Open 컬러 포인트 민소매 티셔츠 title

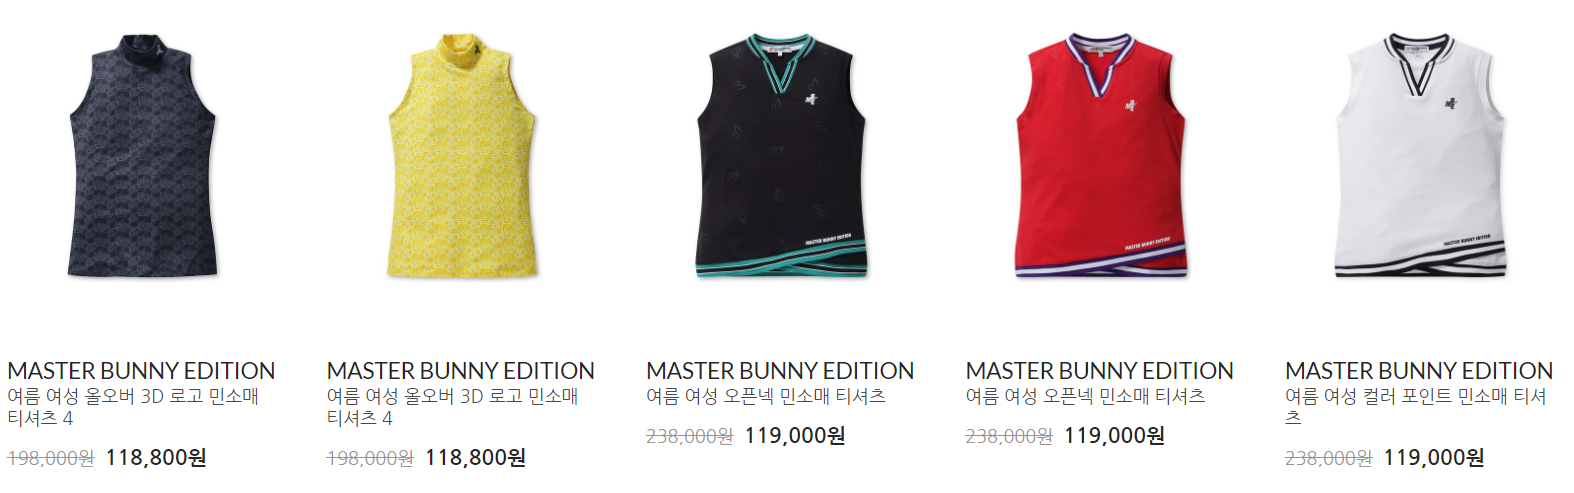point(1416,407)
